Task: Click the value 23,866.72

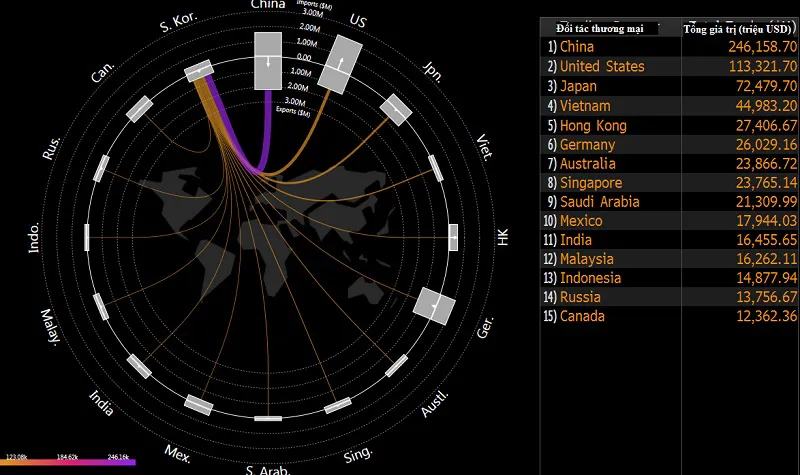Action: click(766, 164)
